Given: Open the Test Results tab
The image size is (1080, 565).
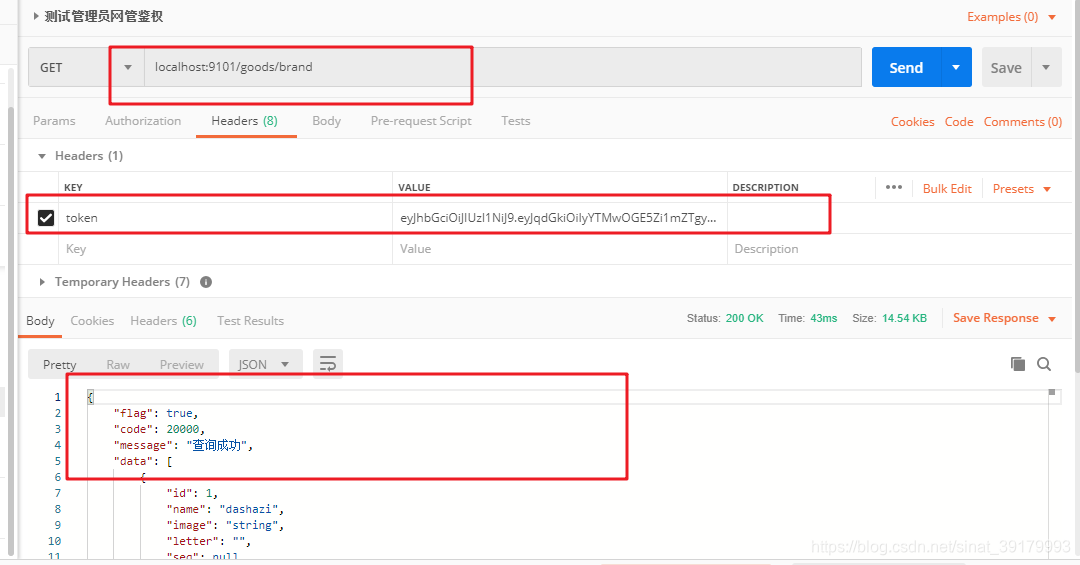Looking at the screenshot, I should tap(250, 320).
